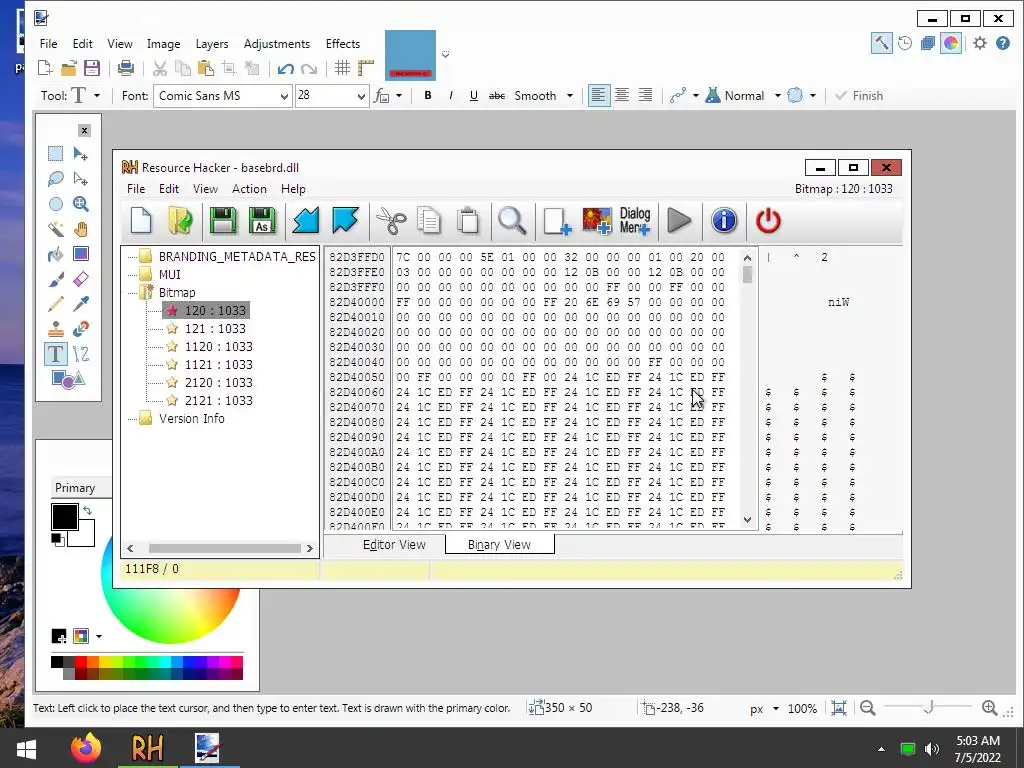
Task: Click the Dialog Menu editor icon
Action: click(635, 221)
